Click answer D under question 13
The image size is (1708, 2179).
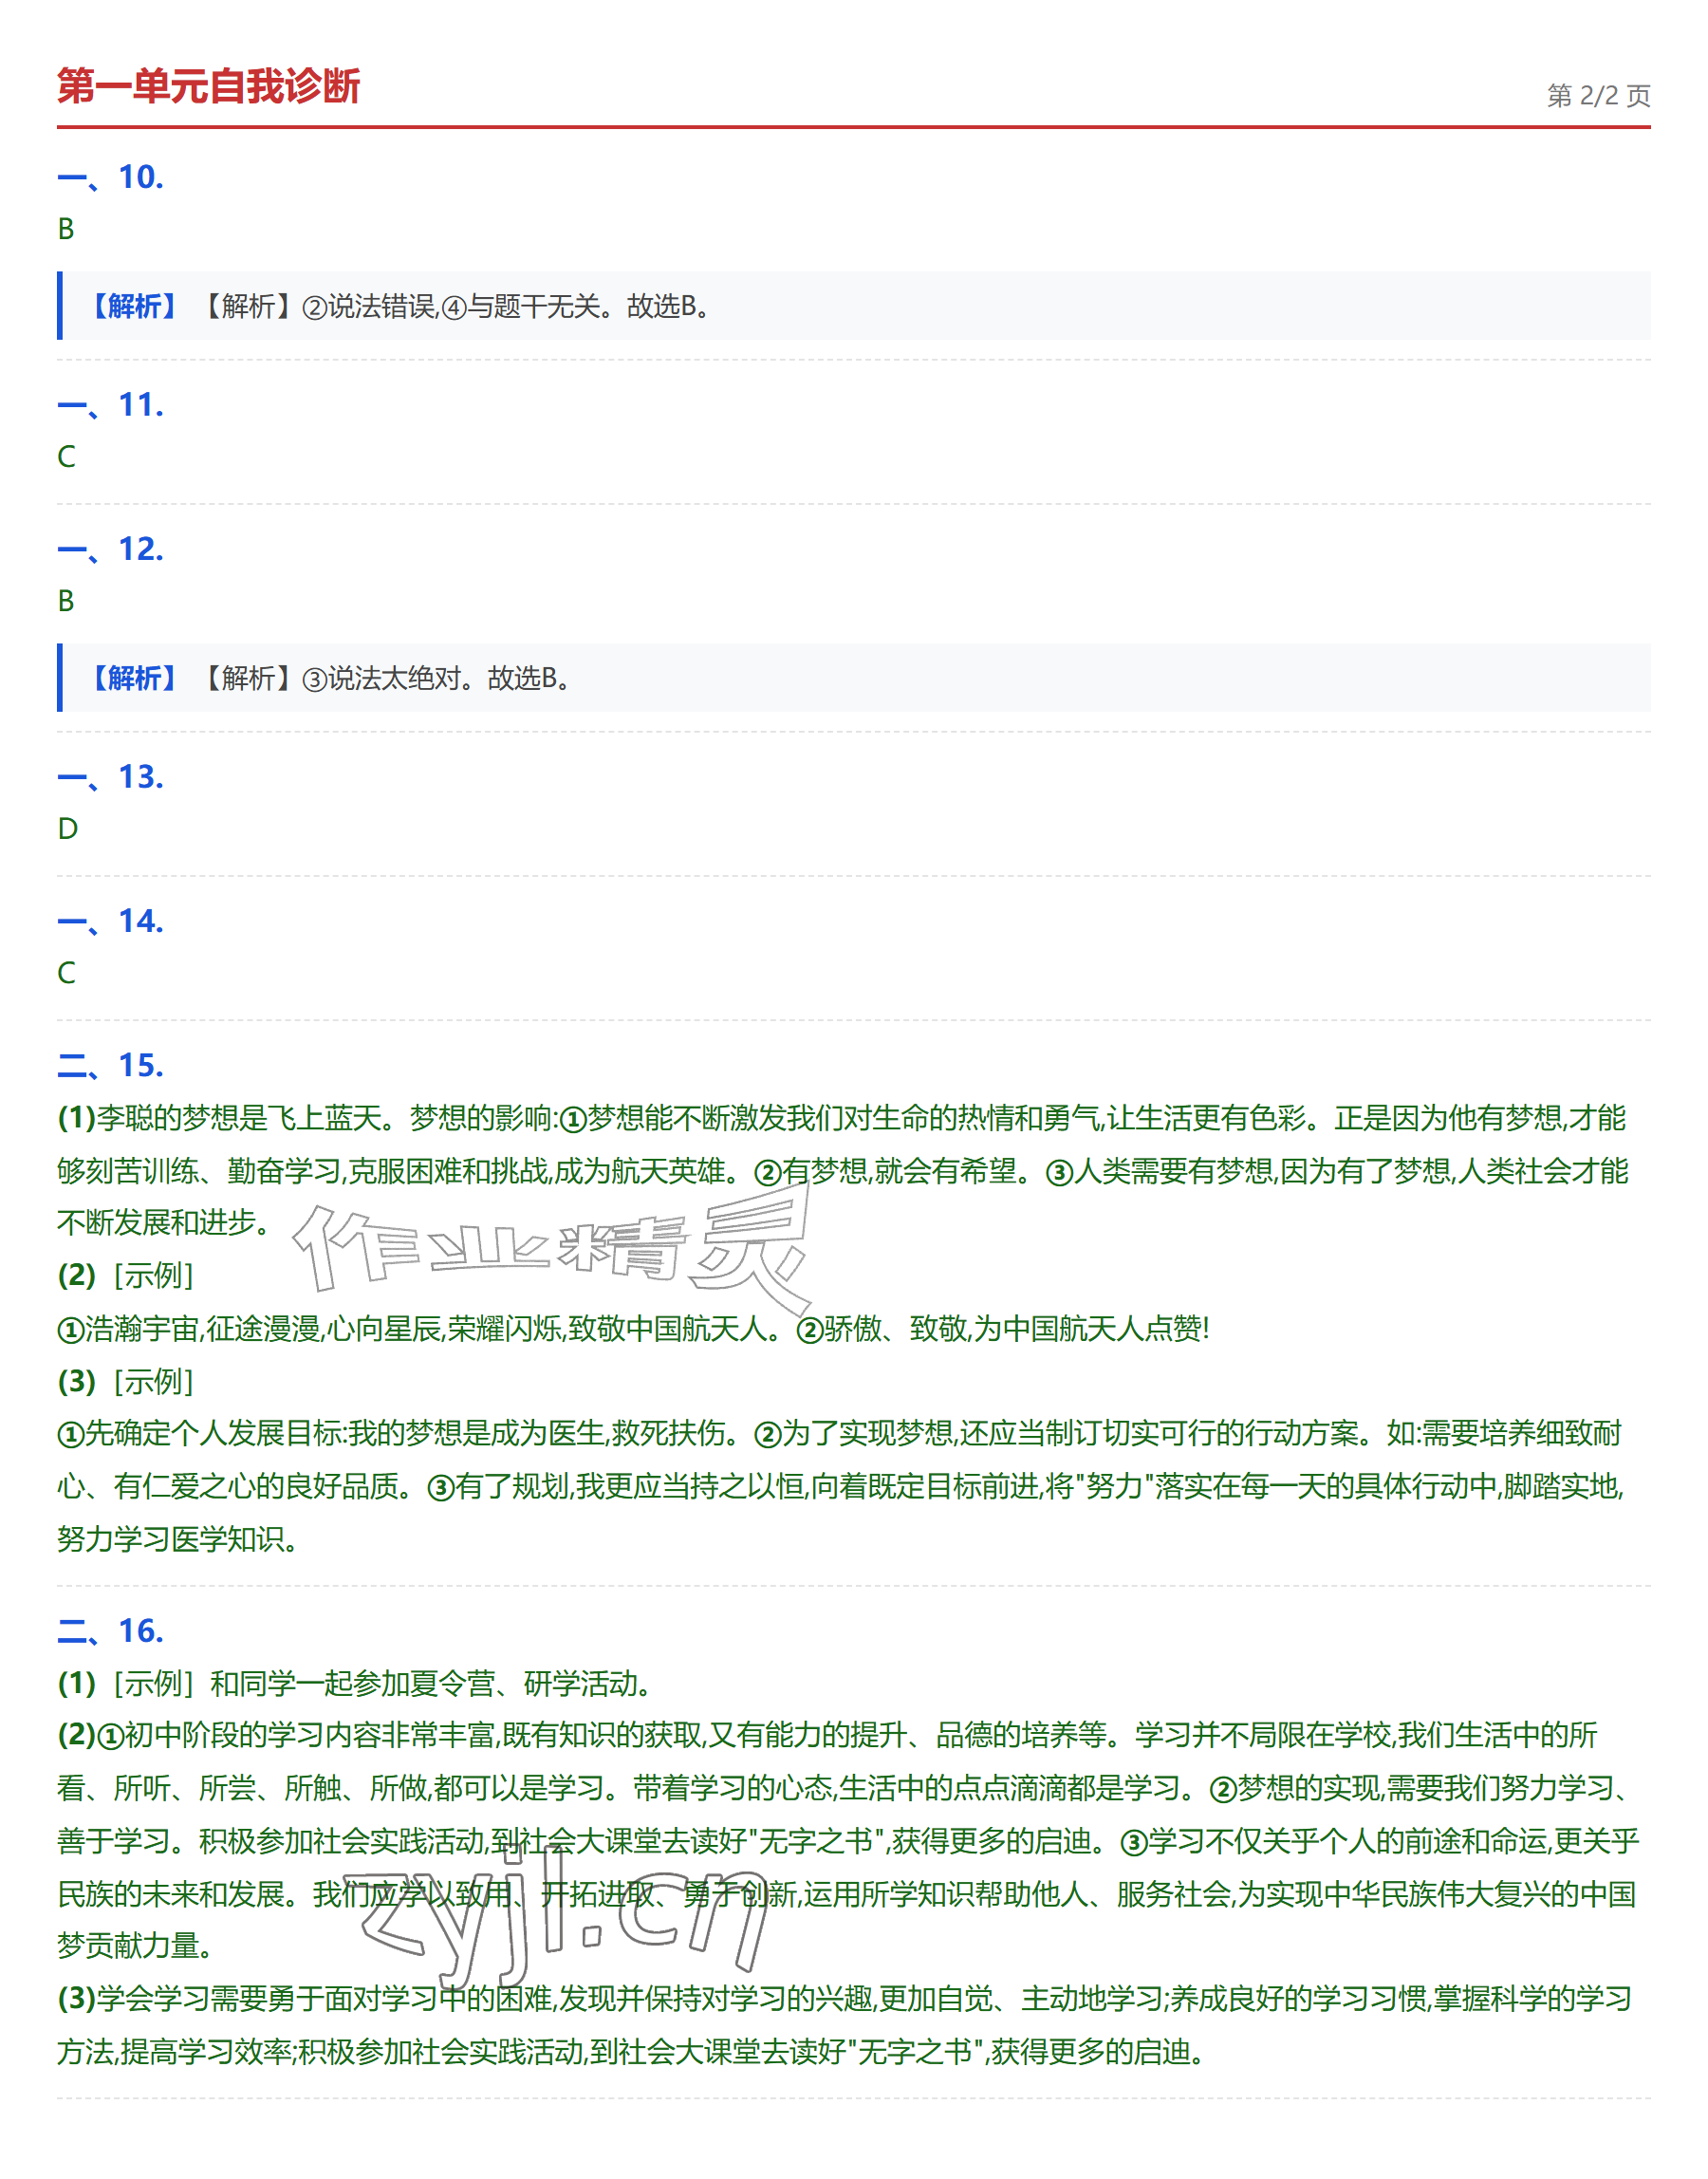coord(67,829)
